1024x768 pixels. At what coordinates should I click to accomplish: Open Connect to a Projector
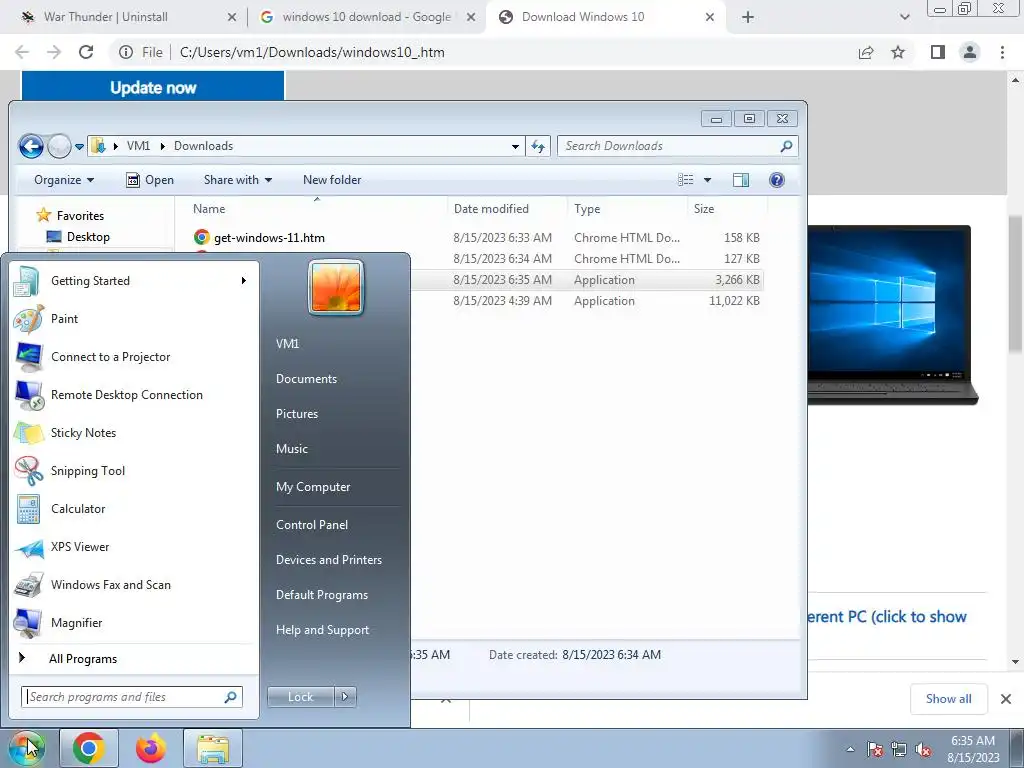click(x=110, y=357)
